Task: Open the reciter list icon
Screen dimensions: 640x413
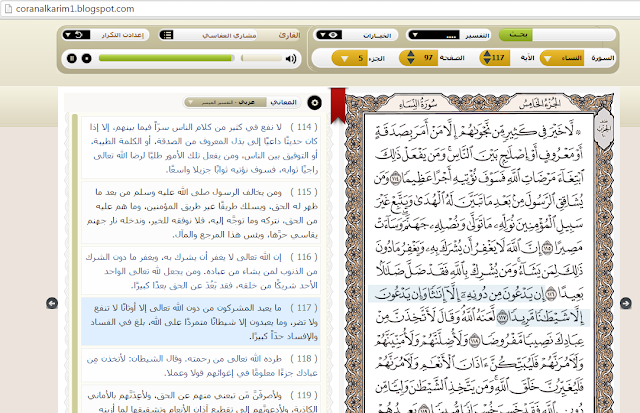Action: pyautogui.click(x=167, y=35)
